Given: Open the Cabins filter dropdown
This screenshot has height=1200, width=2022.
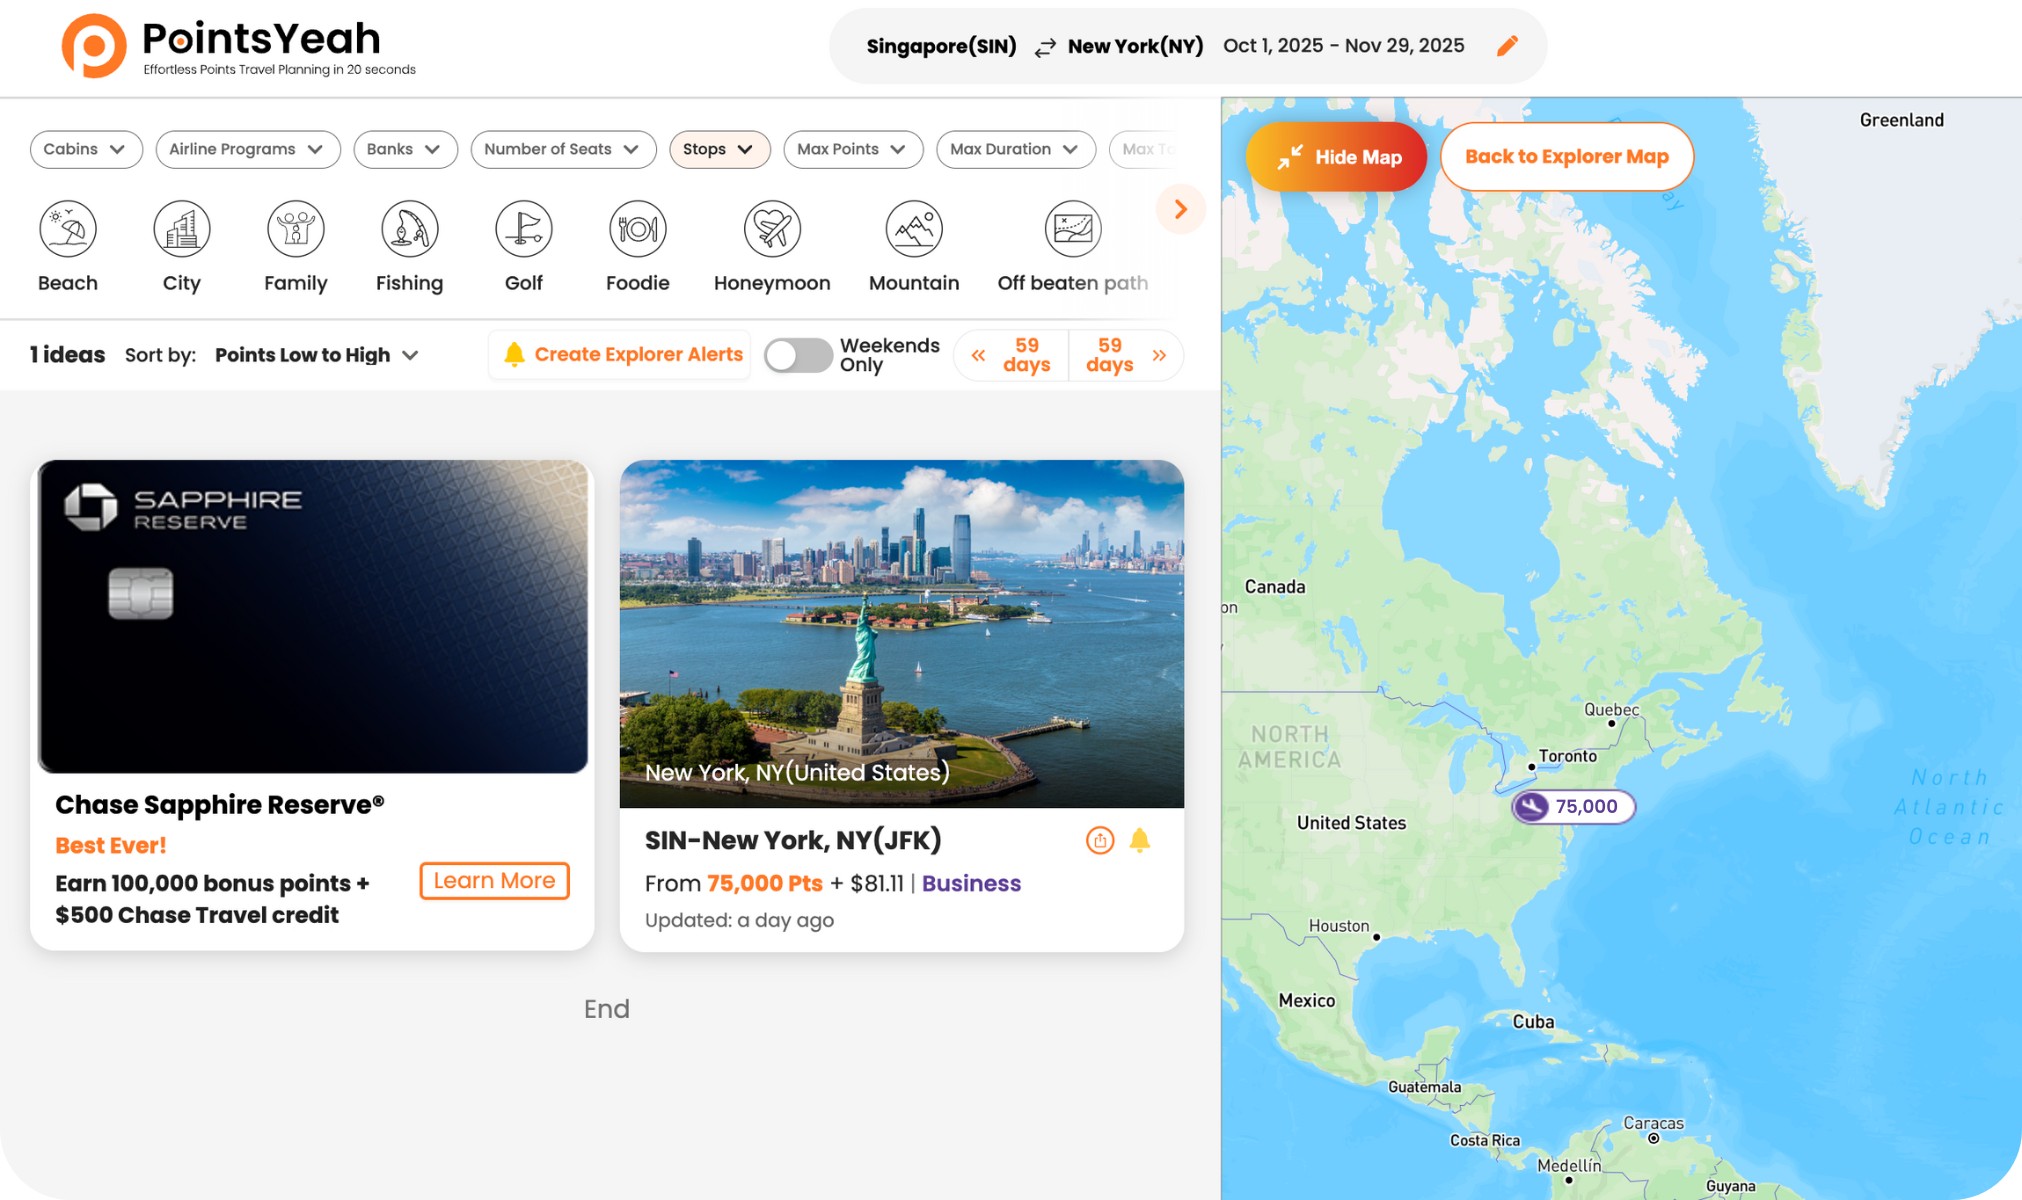Looking at the screenshot, I should coord(86,149).
